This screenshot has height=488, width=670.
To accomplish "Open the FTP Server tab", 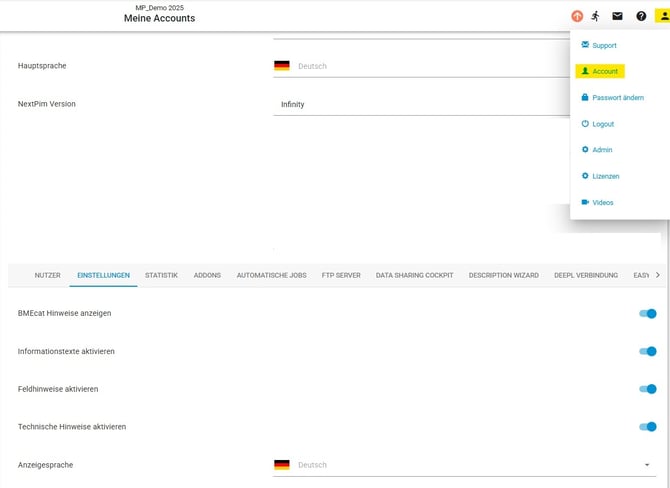I will click(x=341, y=275).
